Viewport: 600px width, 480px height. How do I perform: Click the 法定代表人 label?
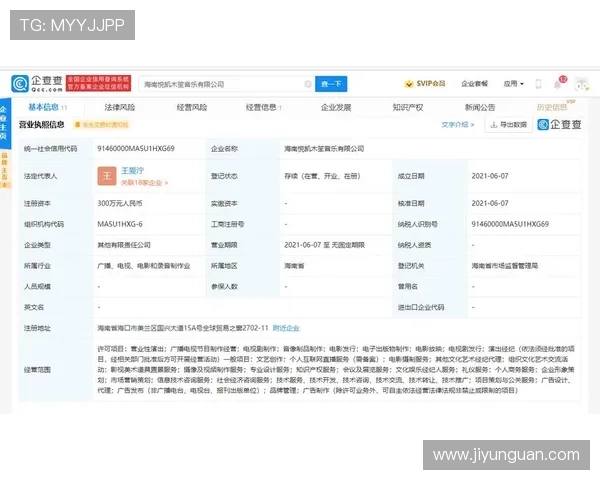(x=40, y=176)
